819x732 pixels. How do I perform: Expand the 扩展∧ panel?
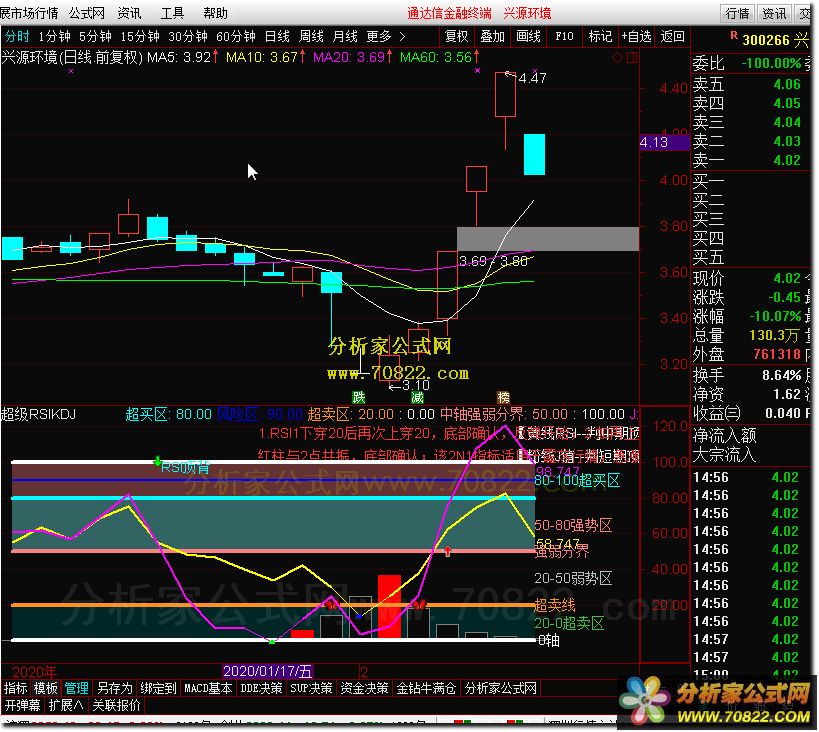[x=66, y=705]
